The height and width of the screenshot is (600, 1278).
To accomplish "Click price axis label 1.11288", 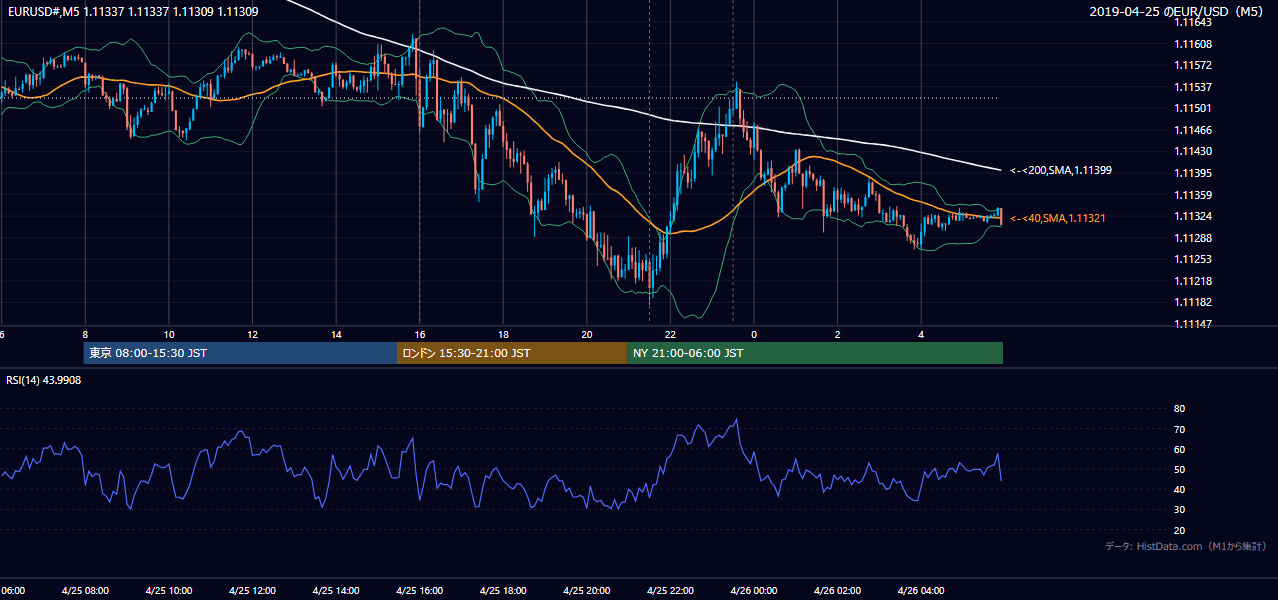I will (1193, 238).
